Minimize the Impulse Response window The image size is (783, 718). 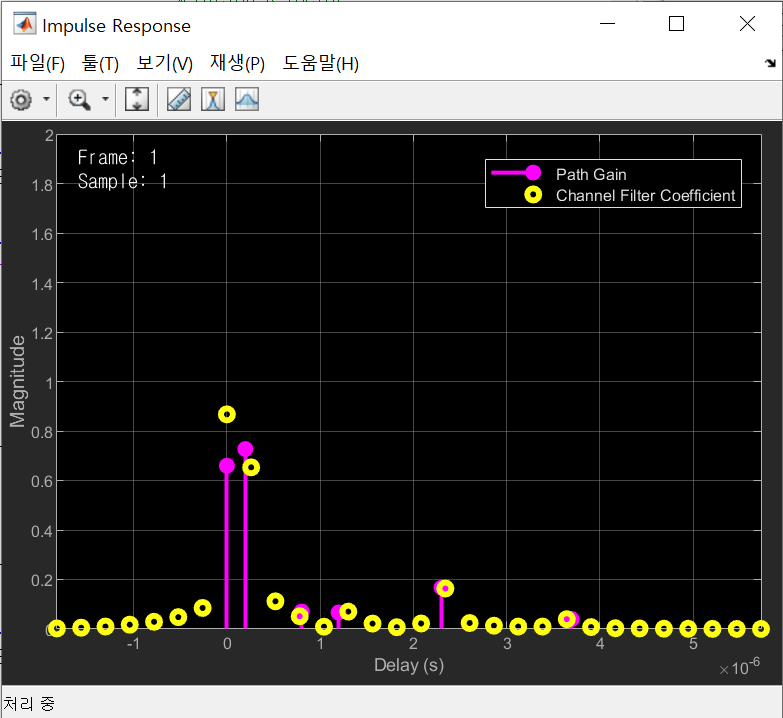pos(607,23)
